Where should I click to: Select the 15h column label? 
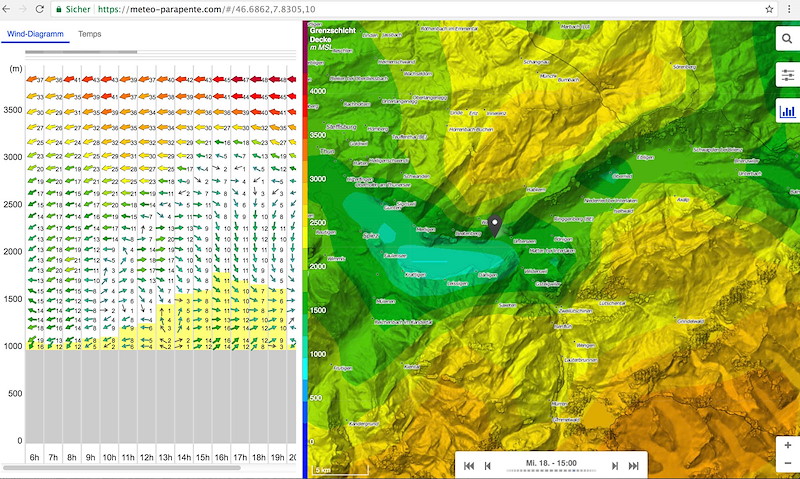203,457
